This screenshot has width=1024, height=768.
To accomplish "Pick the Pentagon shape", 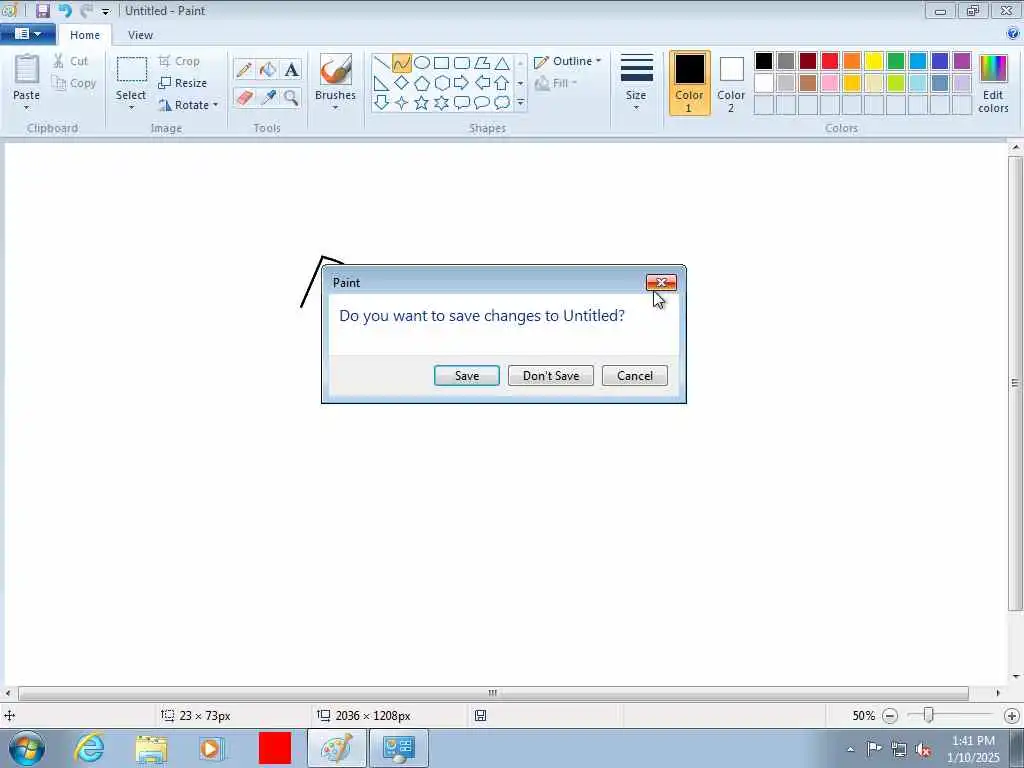I will coord(422,83).
